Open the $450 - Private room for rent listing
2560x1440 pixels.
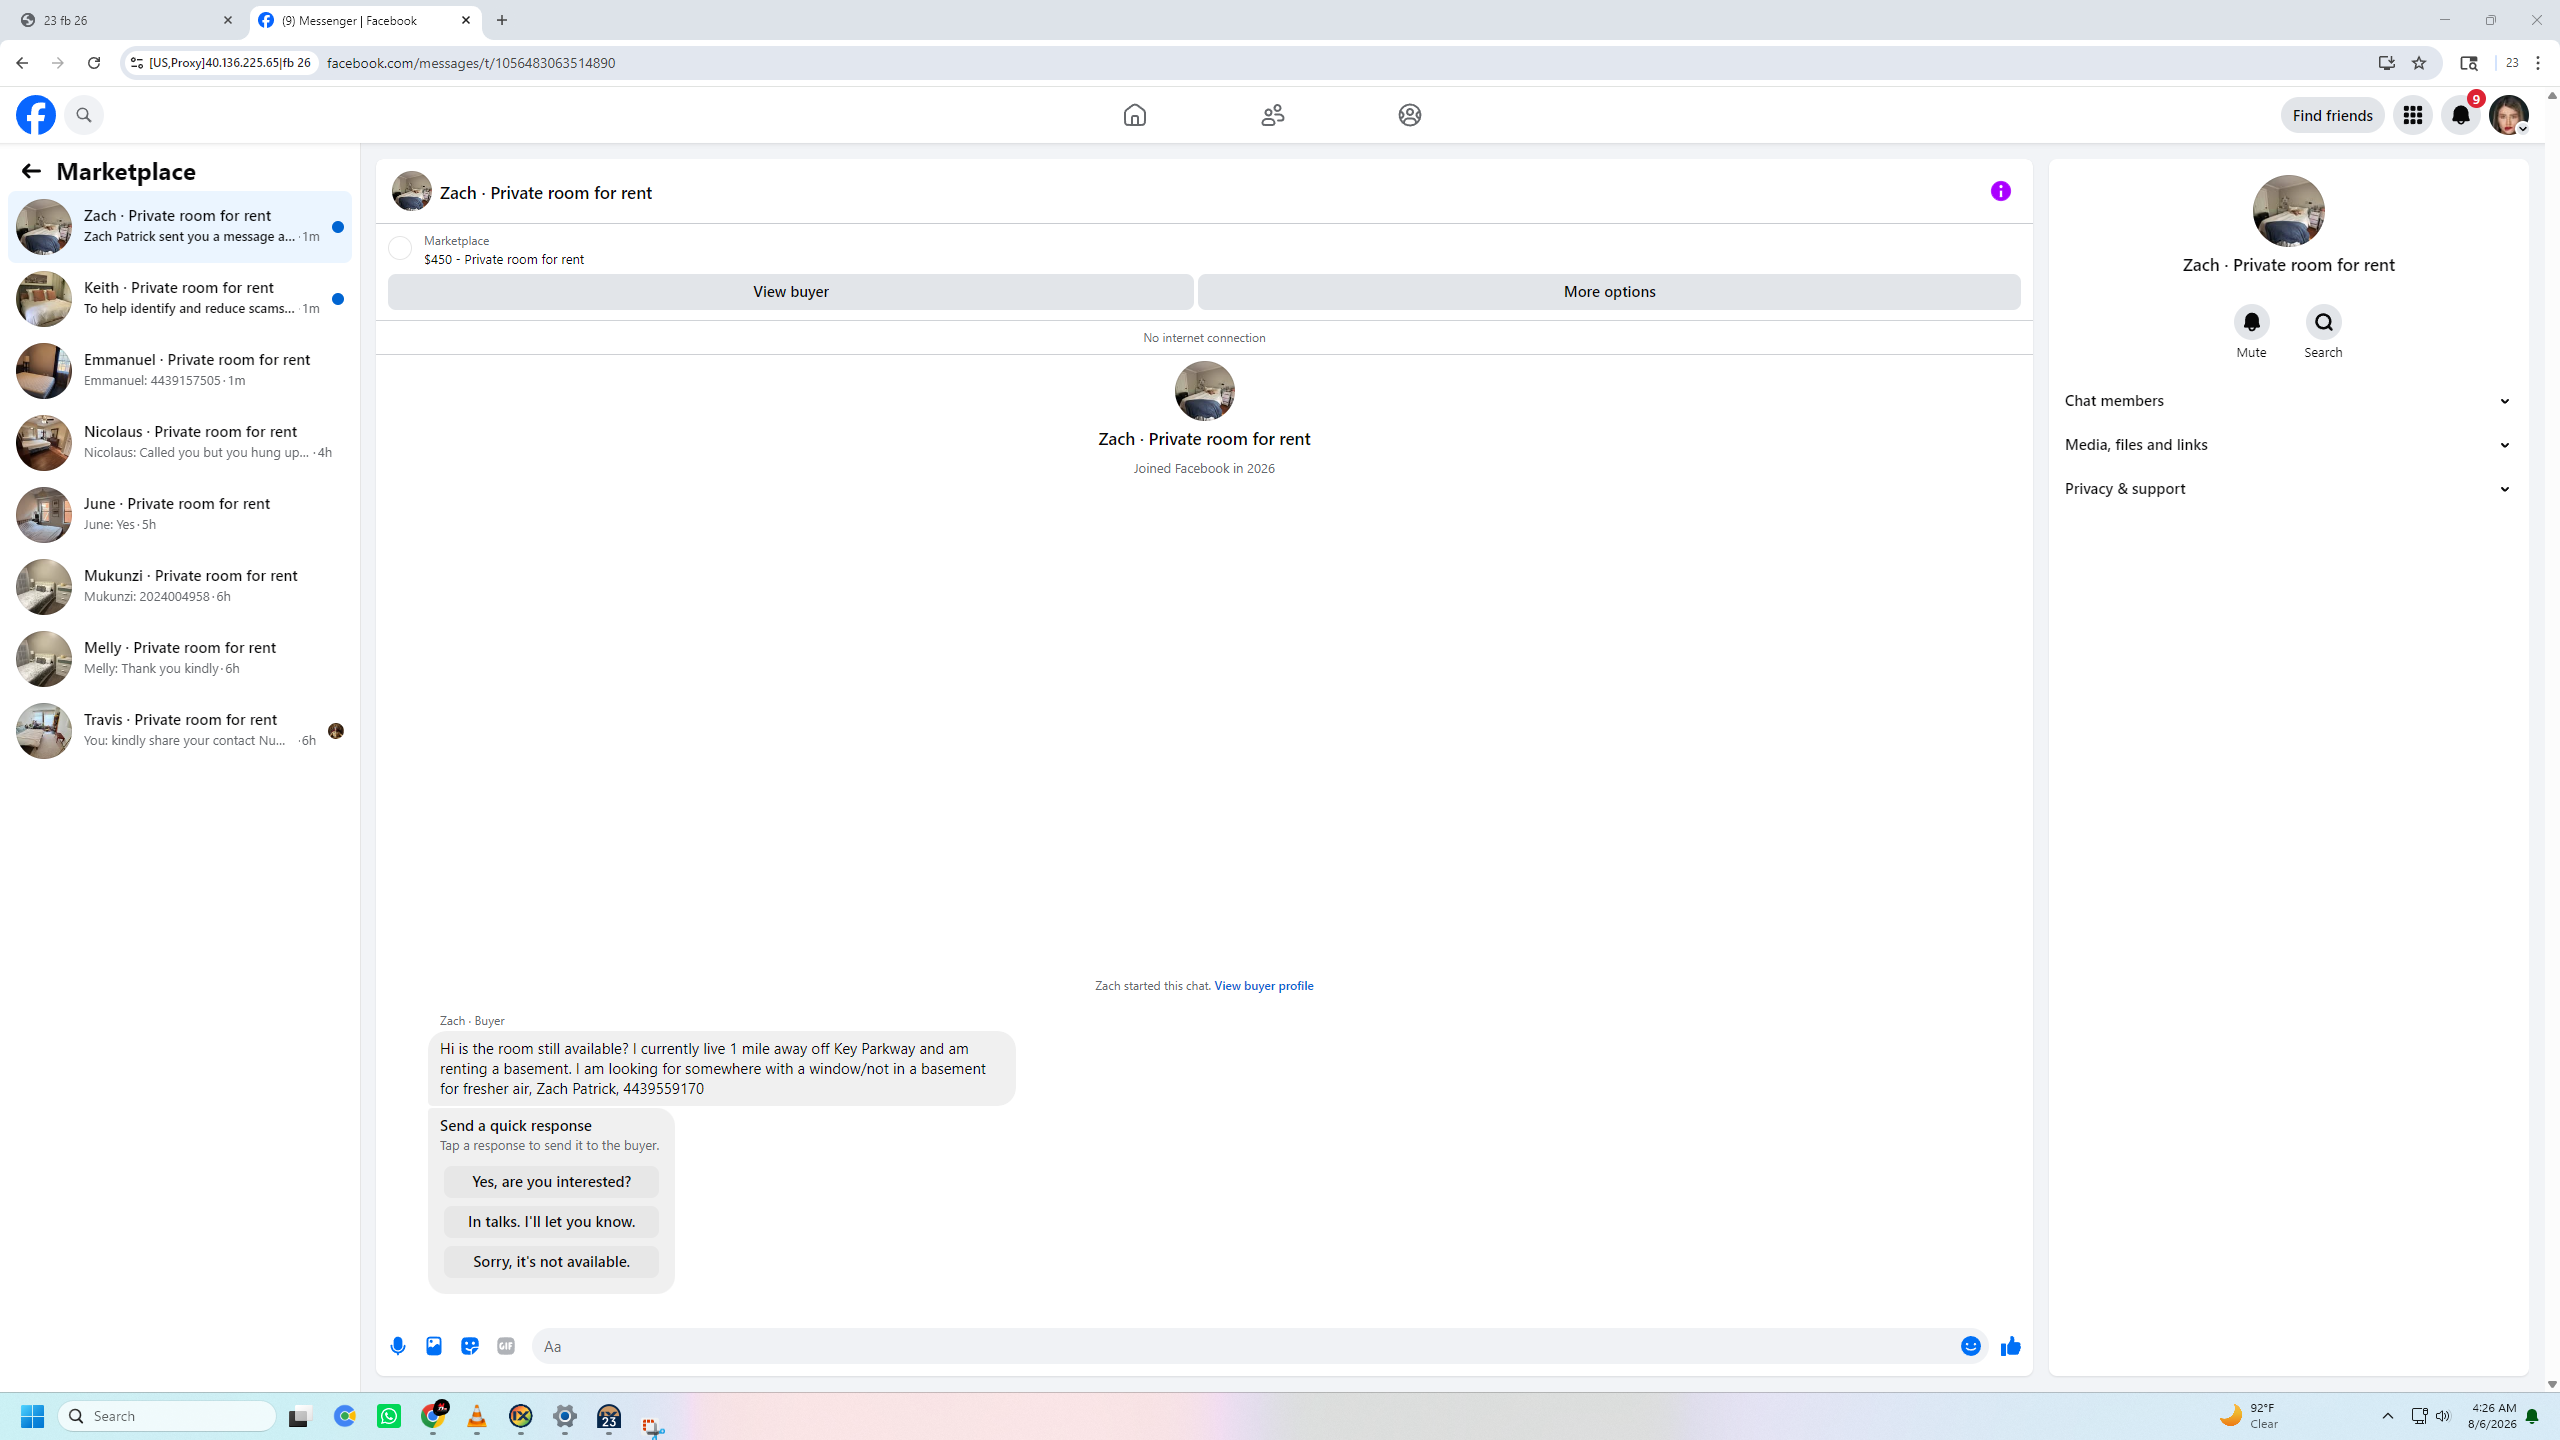(x=503, y=259)
